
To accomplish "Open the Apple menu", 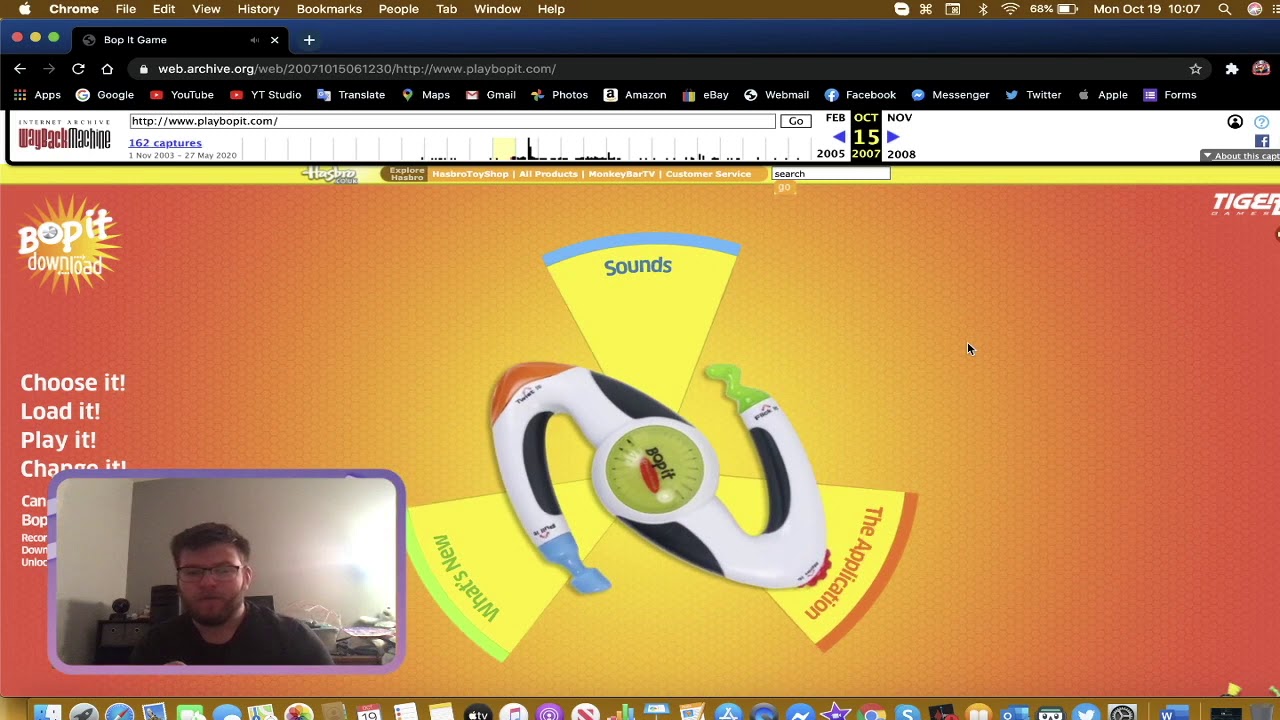I will point(24,9).
